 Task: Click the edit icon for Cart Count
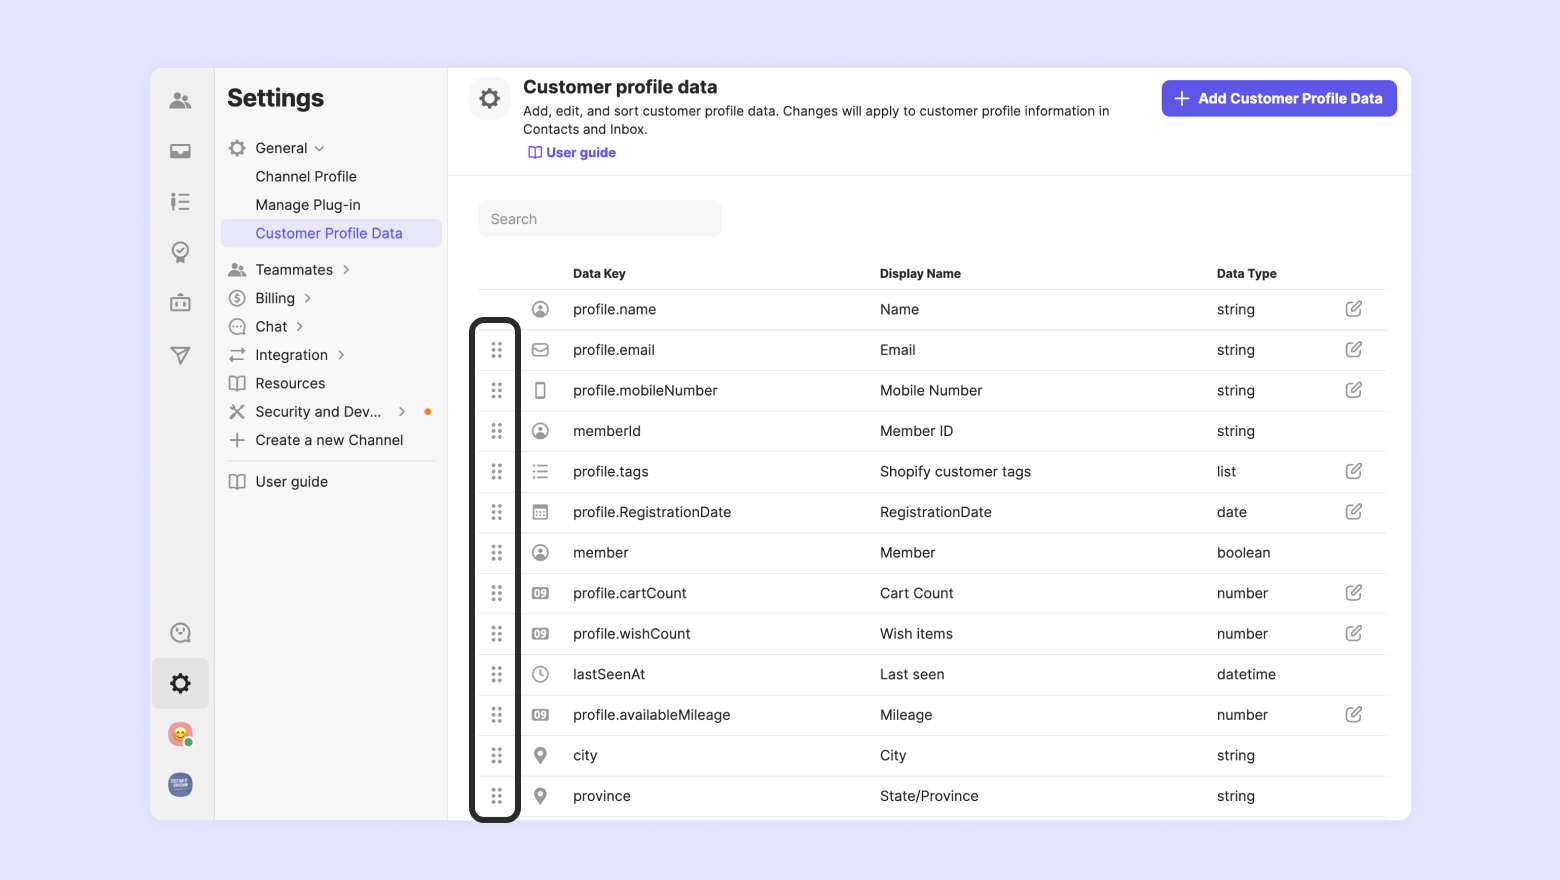coord(1353,593)
